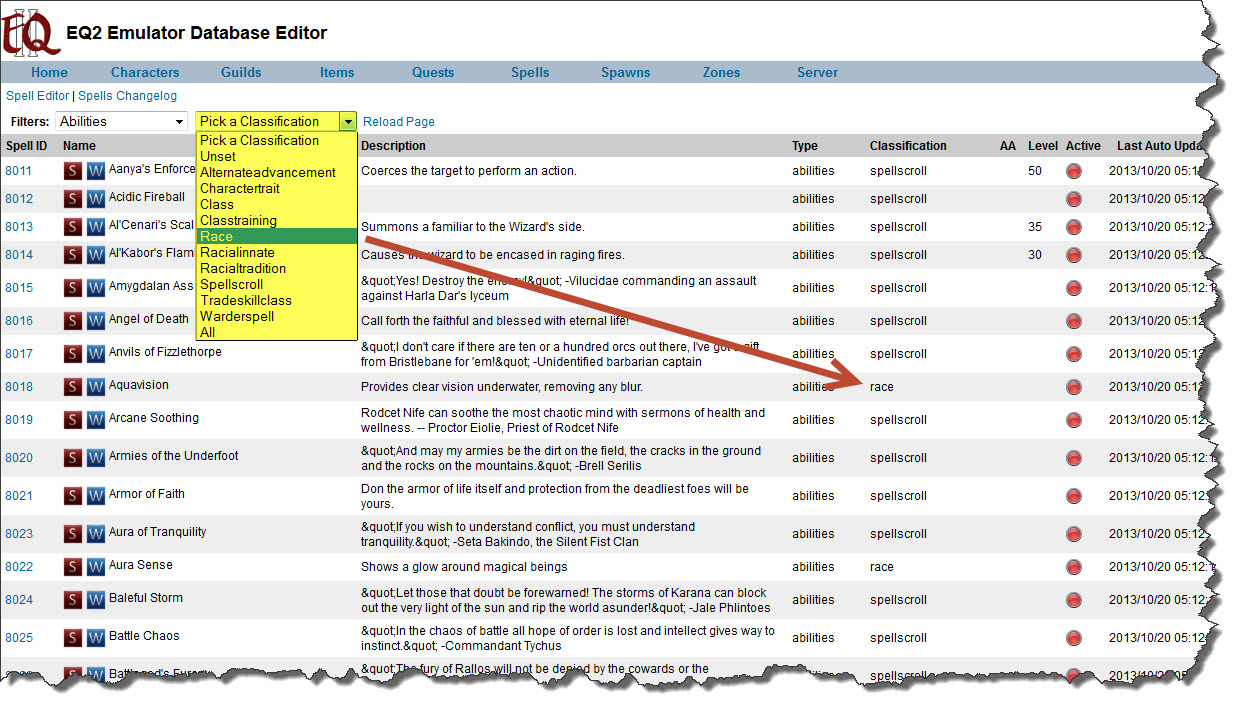Click the W icon for Baleful Storm
1242x710 pixels.
95,600
